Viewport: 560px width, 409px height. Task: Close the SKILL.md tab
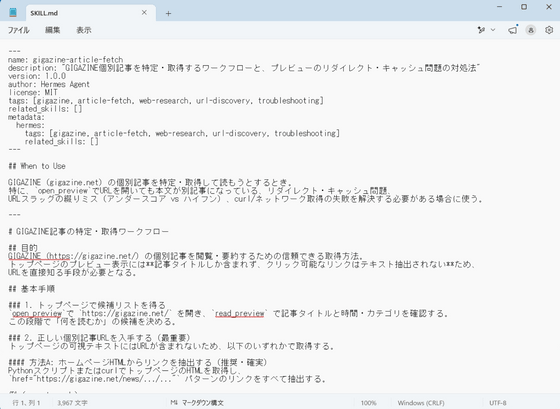(144, 13)
